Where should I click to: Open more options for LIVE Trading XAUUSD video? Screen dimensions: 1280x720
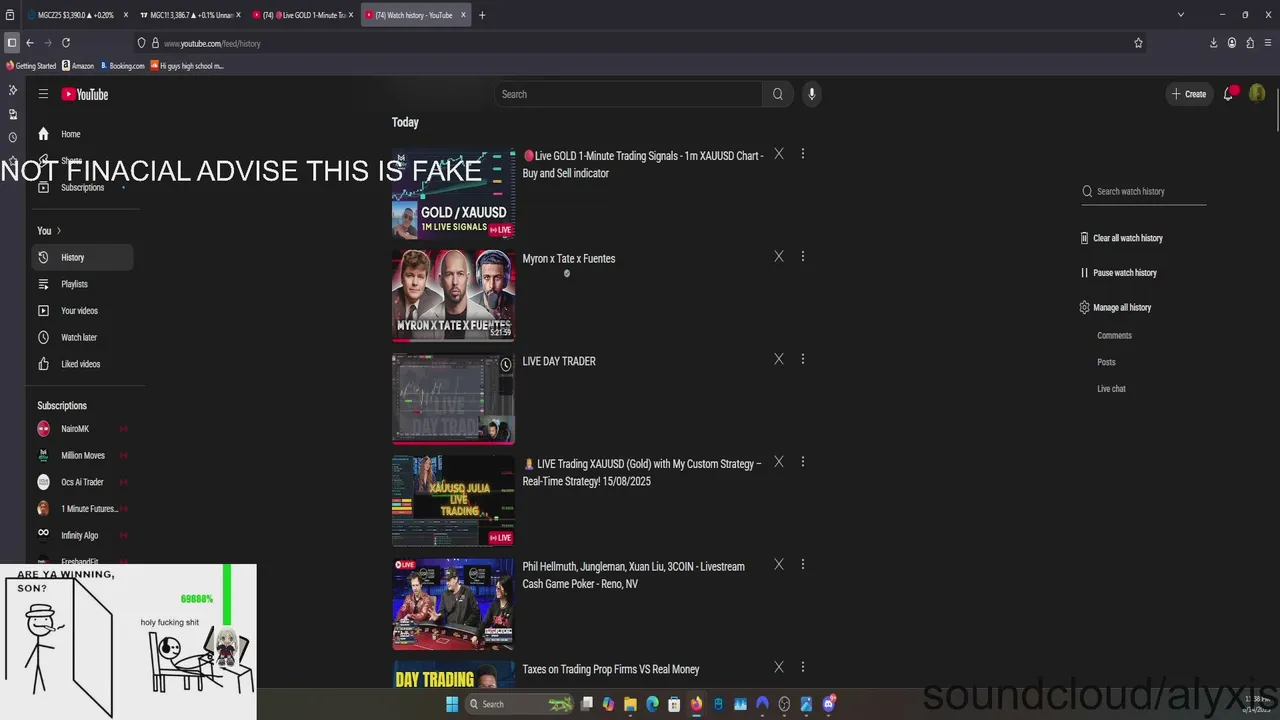coord(802,462)
